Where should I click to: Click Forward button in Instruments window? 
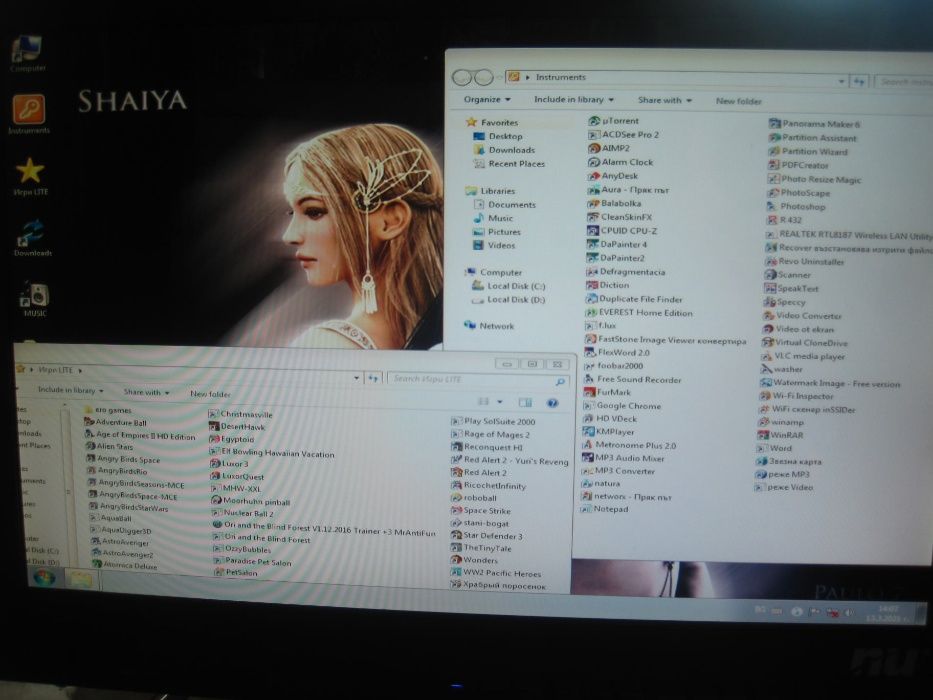[484, 77]
